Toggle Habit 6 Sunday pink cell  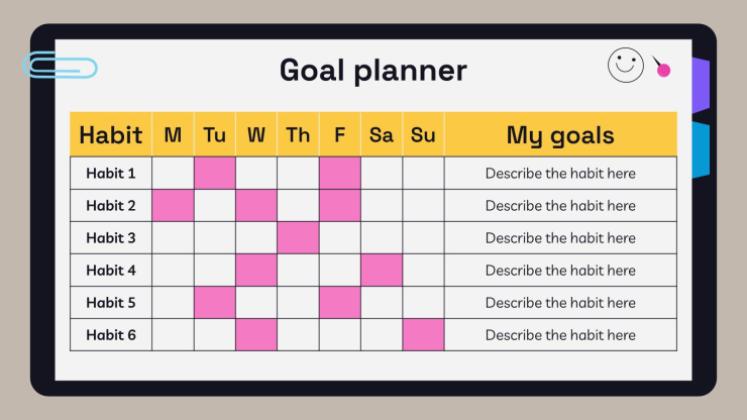[x=423, y=335]
